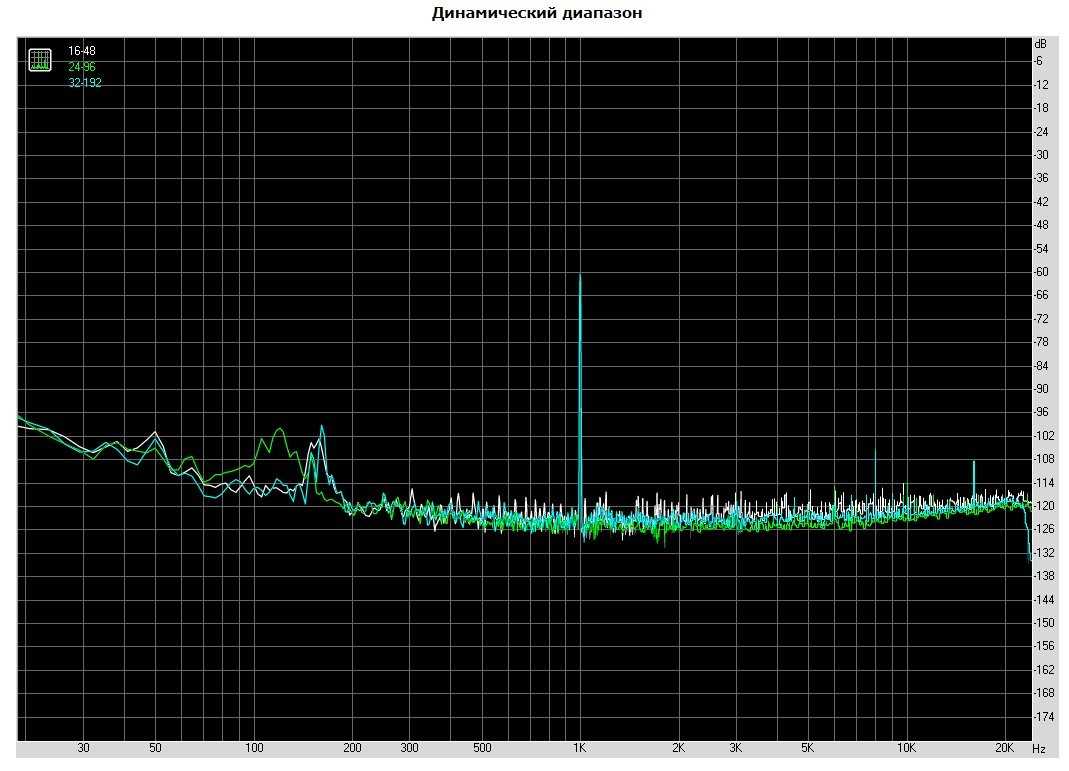The width and height of the screenshot is (1069, 771).
Task: Click the -174 label on dB axis
Action: 1047,716
